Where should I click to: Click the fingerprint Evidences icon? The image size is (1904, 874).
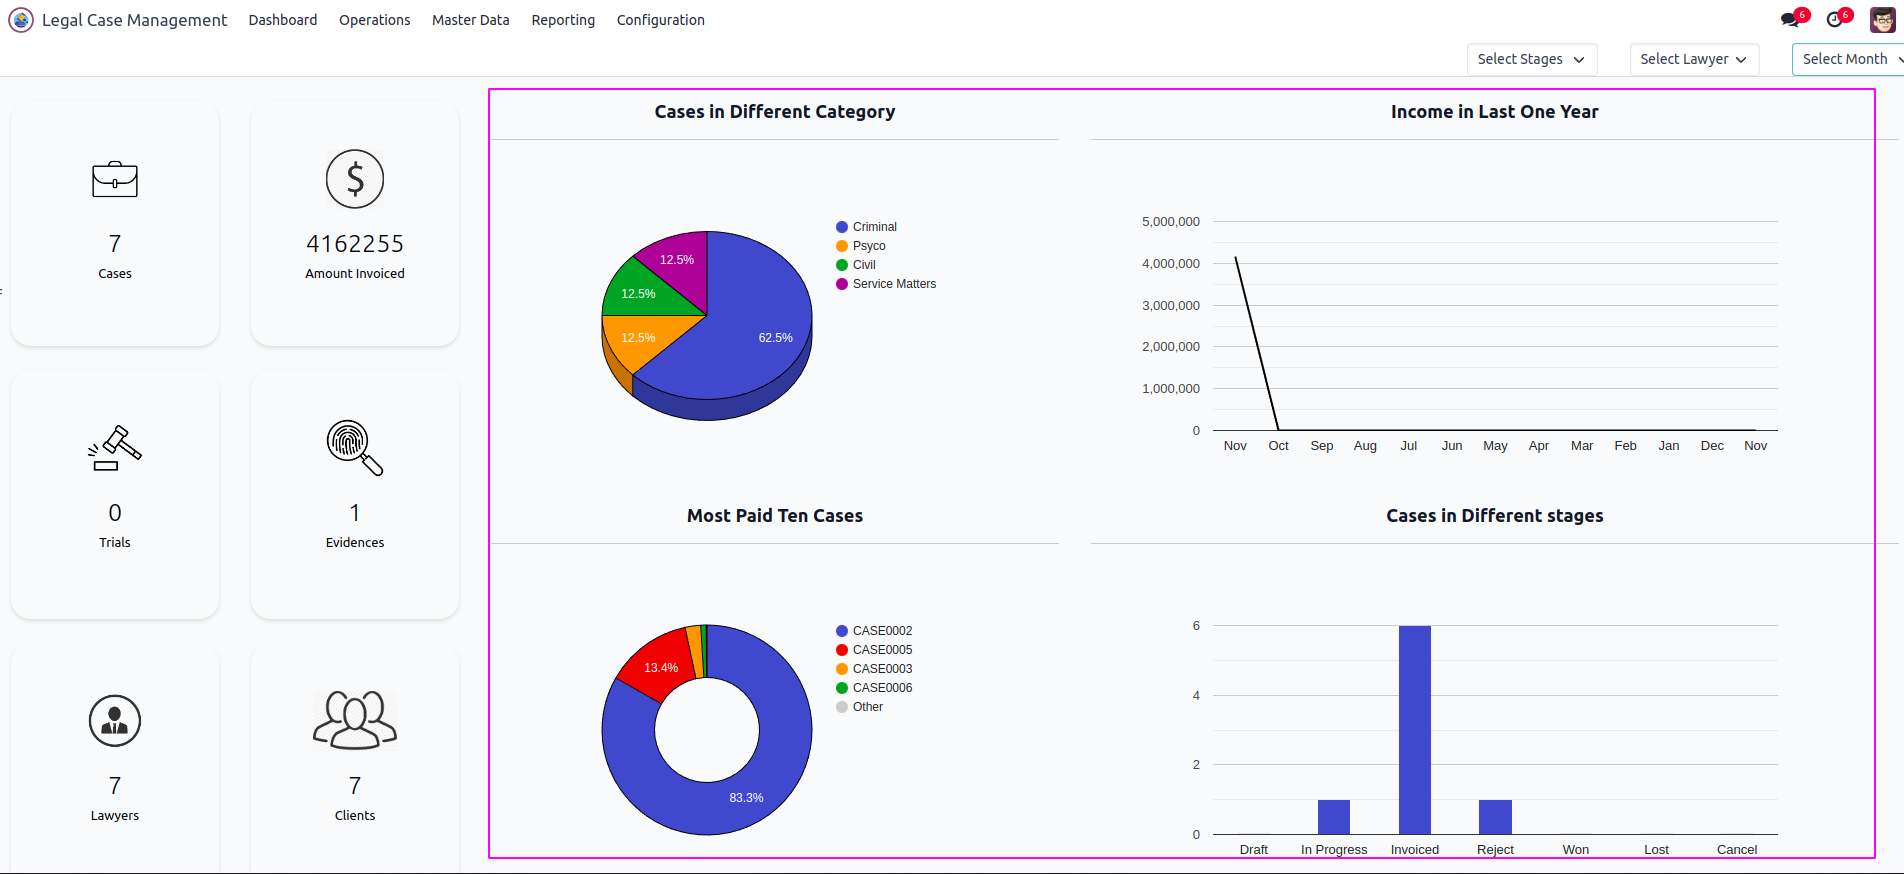pos(354,448)
